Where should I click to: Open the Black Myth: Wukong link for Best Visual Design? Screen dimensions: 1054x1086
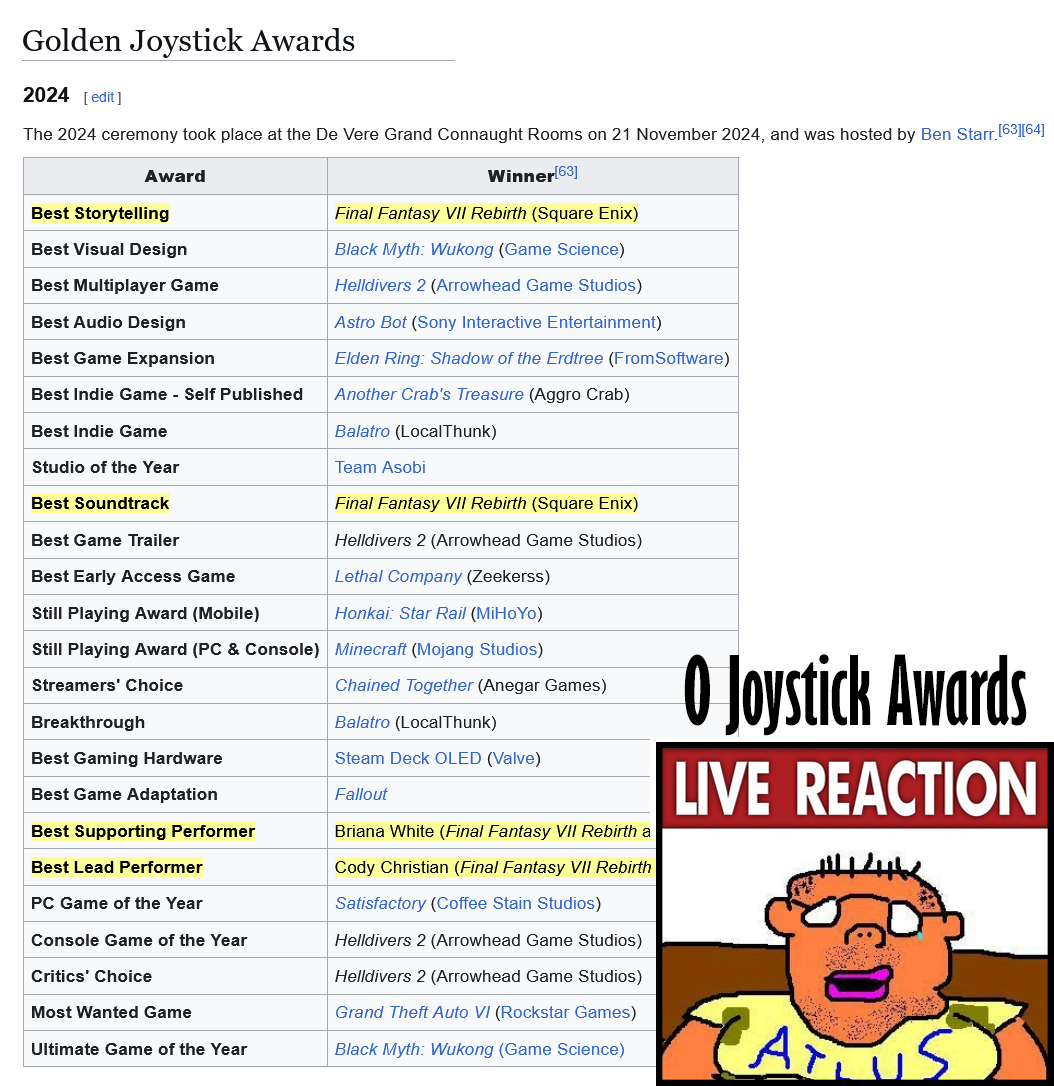(414, 249)
